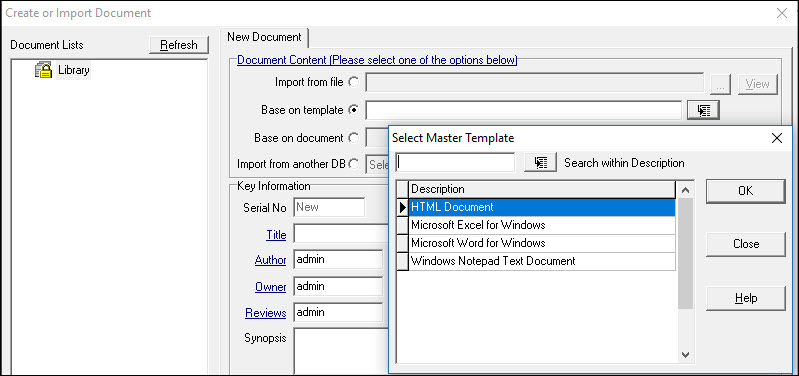
Task: Click the Description column header
Action: (x=542, y=189)
